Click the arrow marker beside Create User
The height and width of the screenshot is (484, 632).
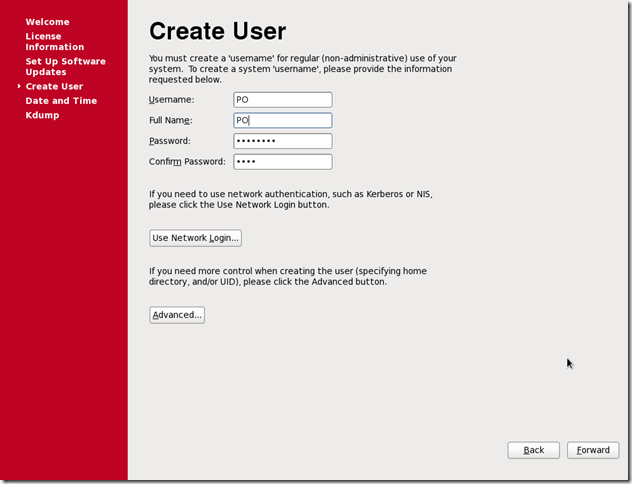[19, 87]
